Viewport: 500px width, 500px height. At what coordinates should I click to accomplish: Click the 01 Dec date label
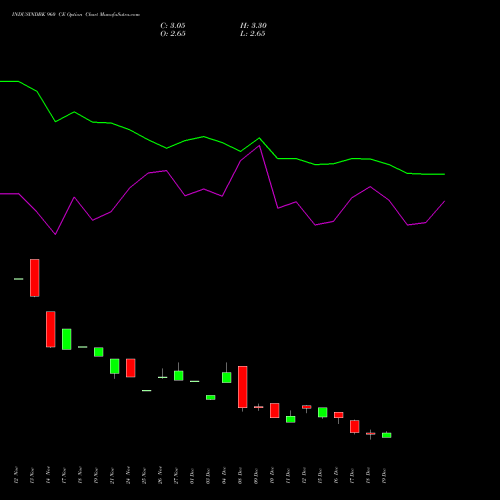point(192,476)
